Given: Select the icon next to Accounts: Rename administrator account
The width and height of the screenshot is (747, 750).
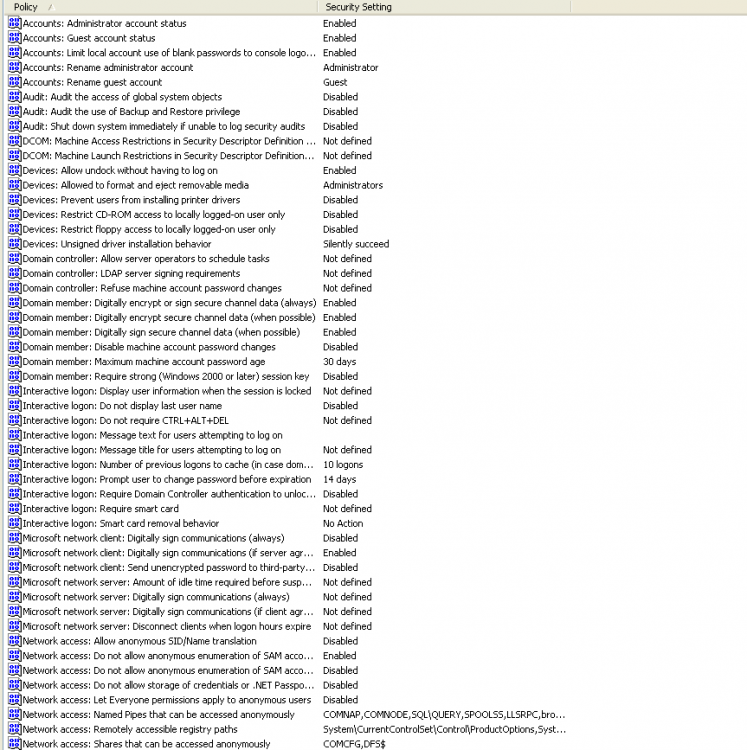Looking at the screenshot, I should click(15, 67).
